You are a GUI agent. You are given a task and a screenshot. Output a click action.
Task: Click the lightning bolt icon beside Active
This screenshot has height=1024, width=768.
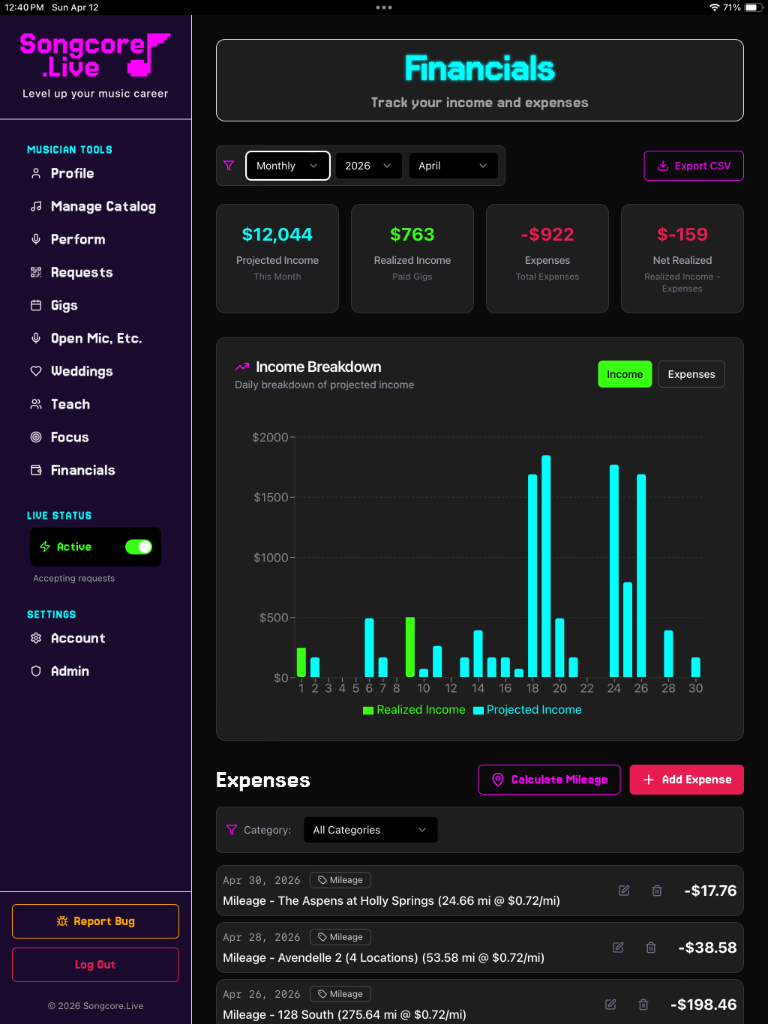coord(45,547)
